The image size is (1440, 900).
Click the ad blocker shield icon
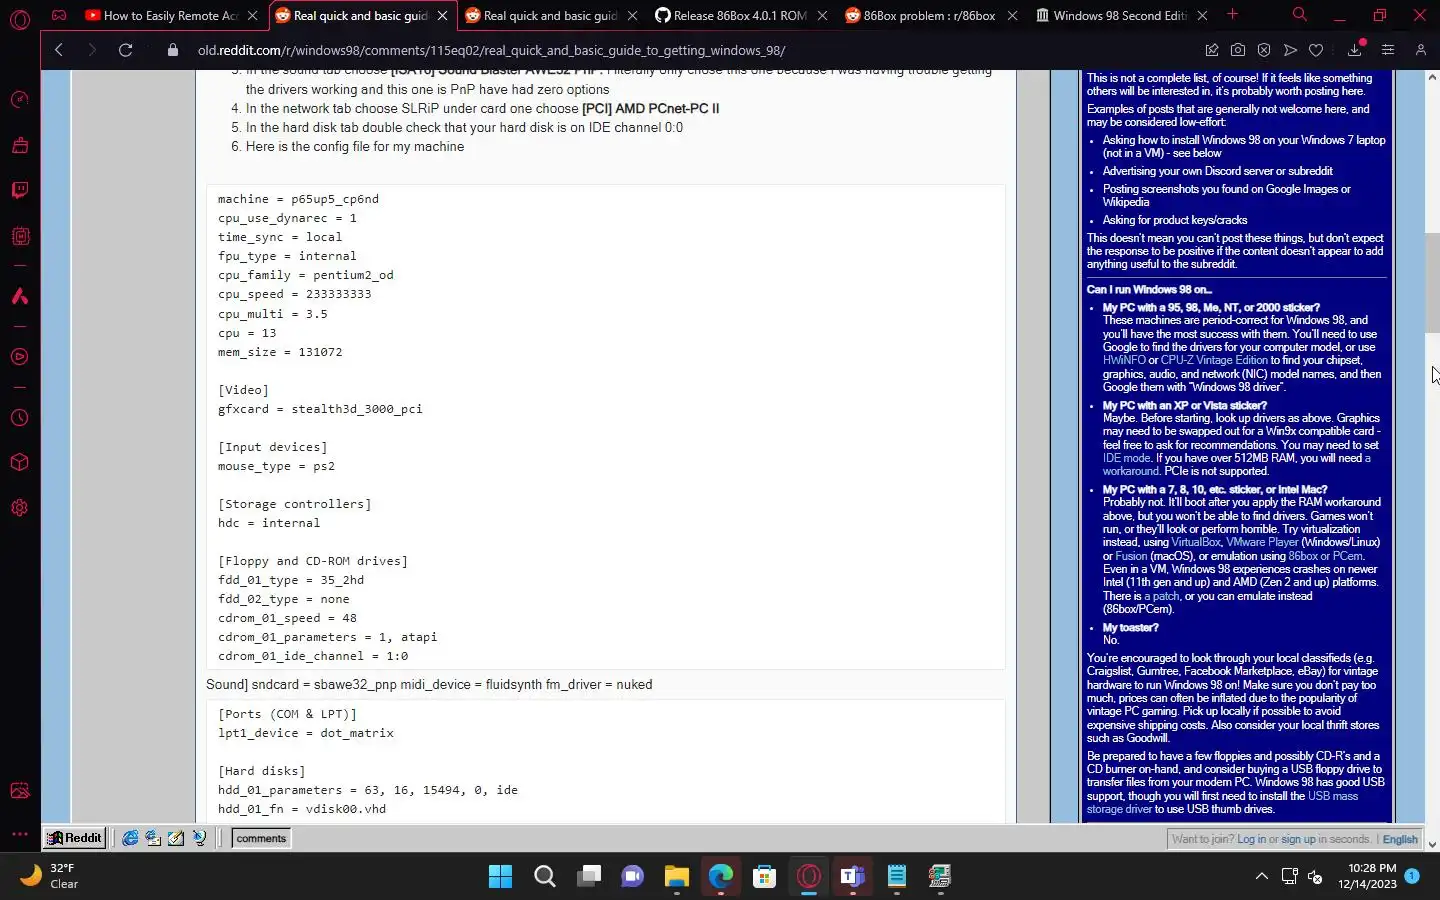[x=1264, y=50]
